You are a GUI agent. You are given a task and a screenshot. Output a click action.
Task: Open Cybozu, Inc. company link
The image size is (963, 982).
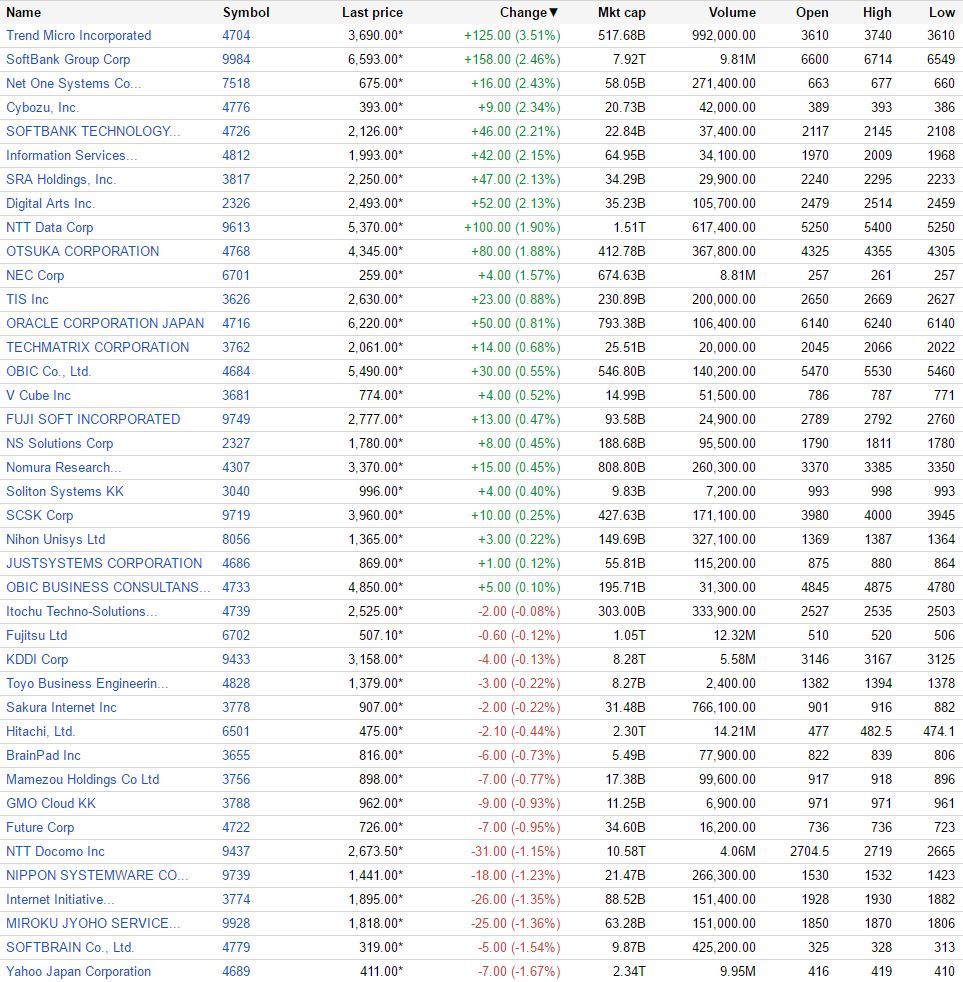tap(42, 108)
